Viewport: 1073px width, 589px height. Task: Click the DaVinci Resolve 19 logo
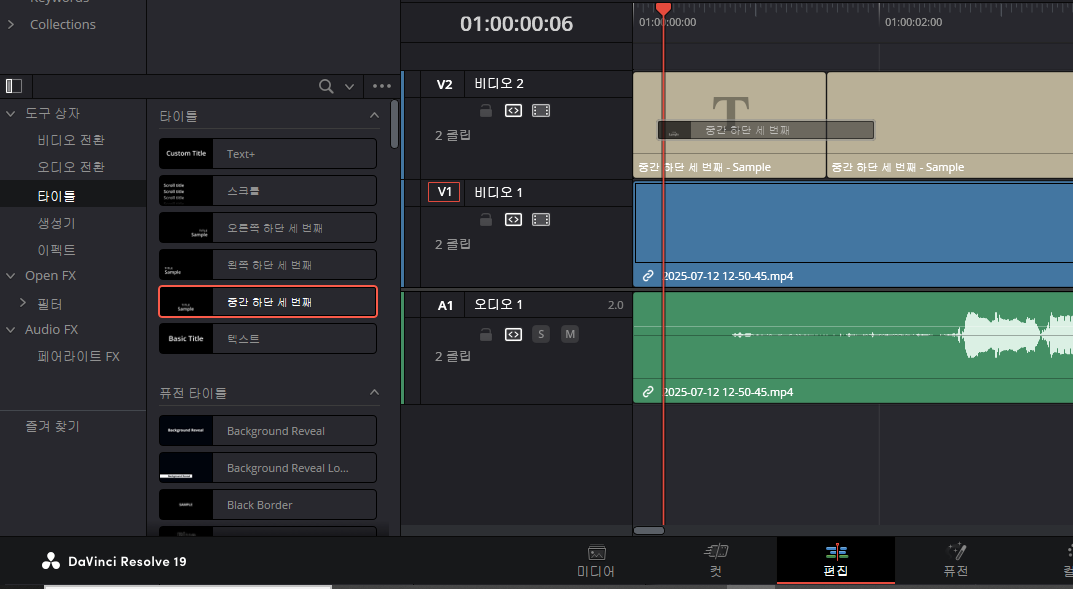(x=51, y=562)
